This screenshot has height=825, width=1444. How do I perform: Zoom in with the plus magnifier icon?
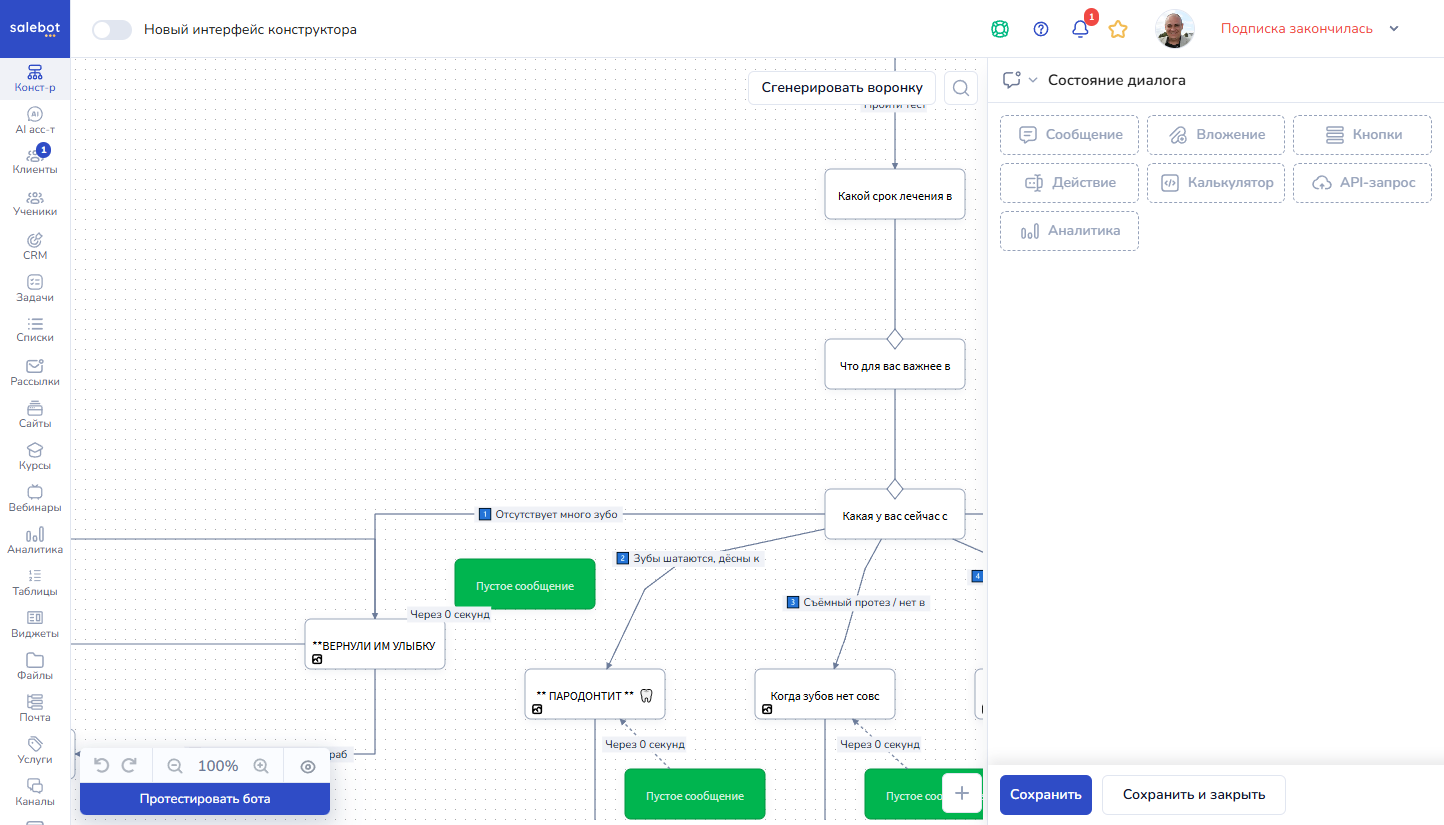pos(261,766)
